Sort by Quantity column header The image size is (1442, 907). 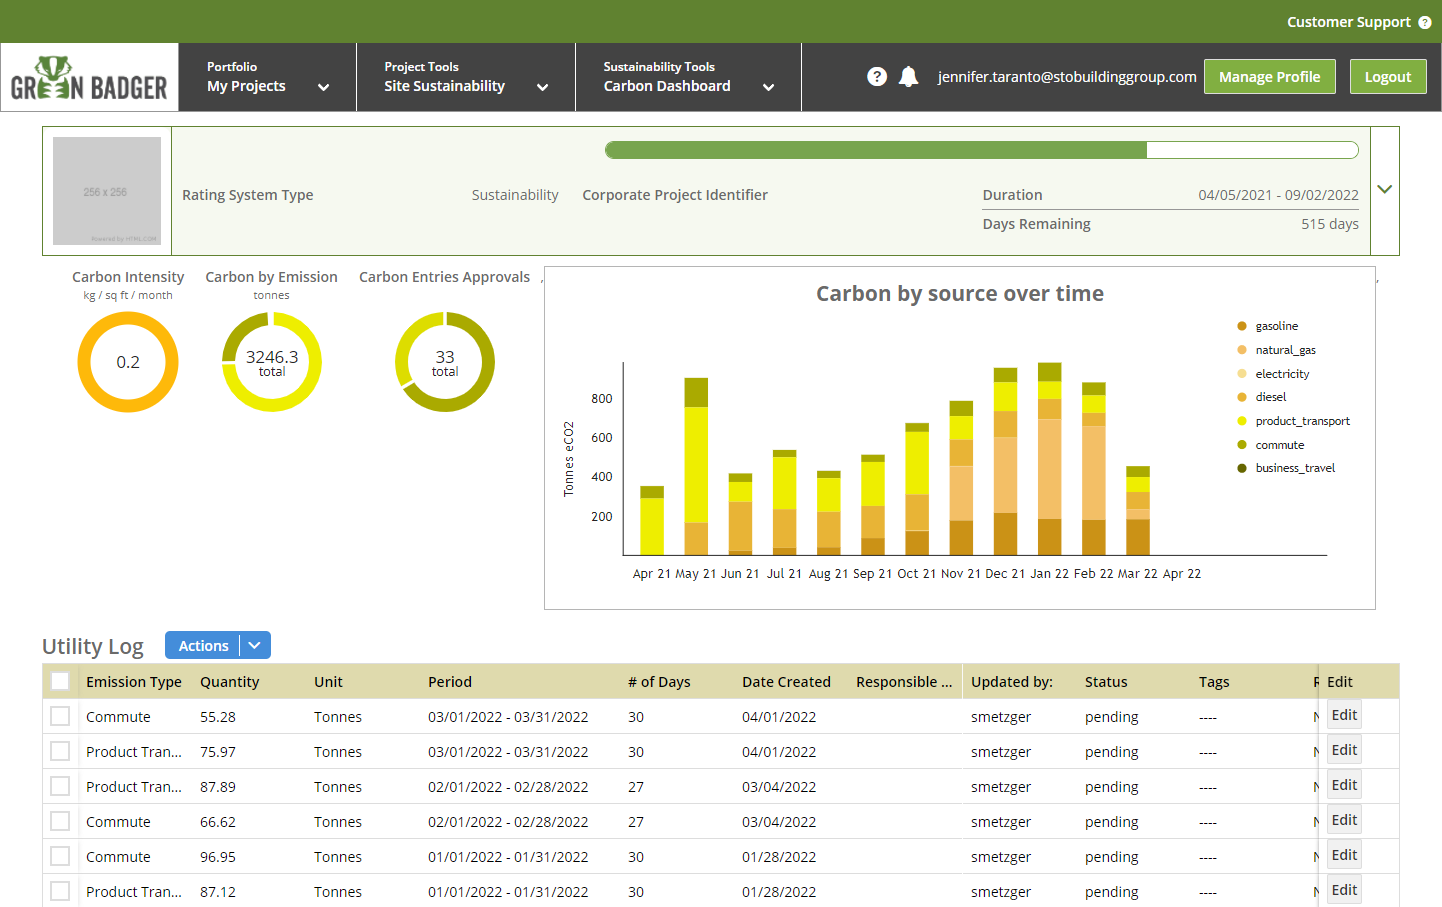point(229,682)
